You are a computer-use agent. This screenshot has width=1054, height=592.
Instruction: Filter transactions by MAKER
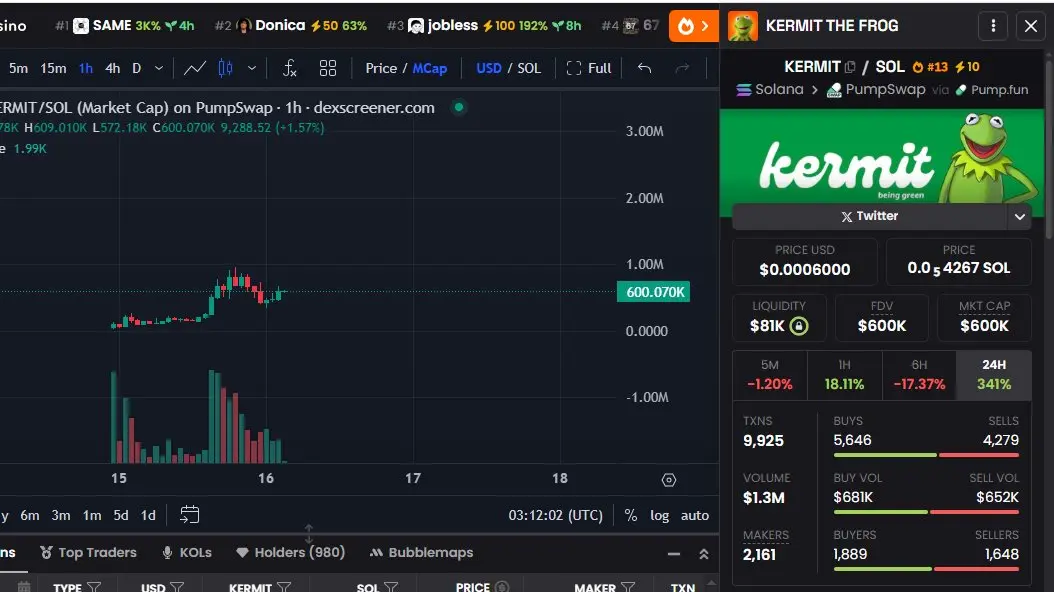pyautogui.click(x=628, y=587)
